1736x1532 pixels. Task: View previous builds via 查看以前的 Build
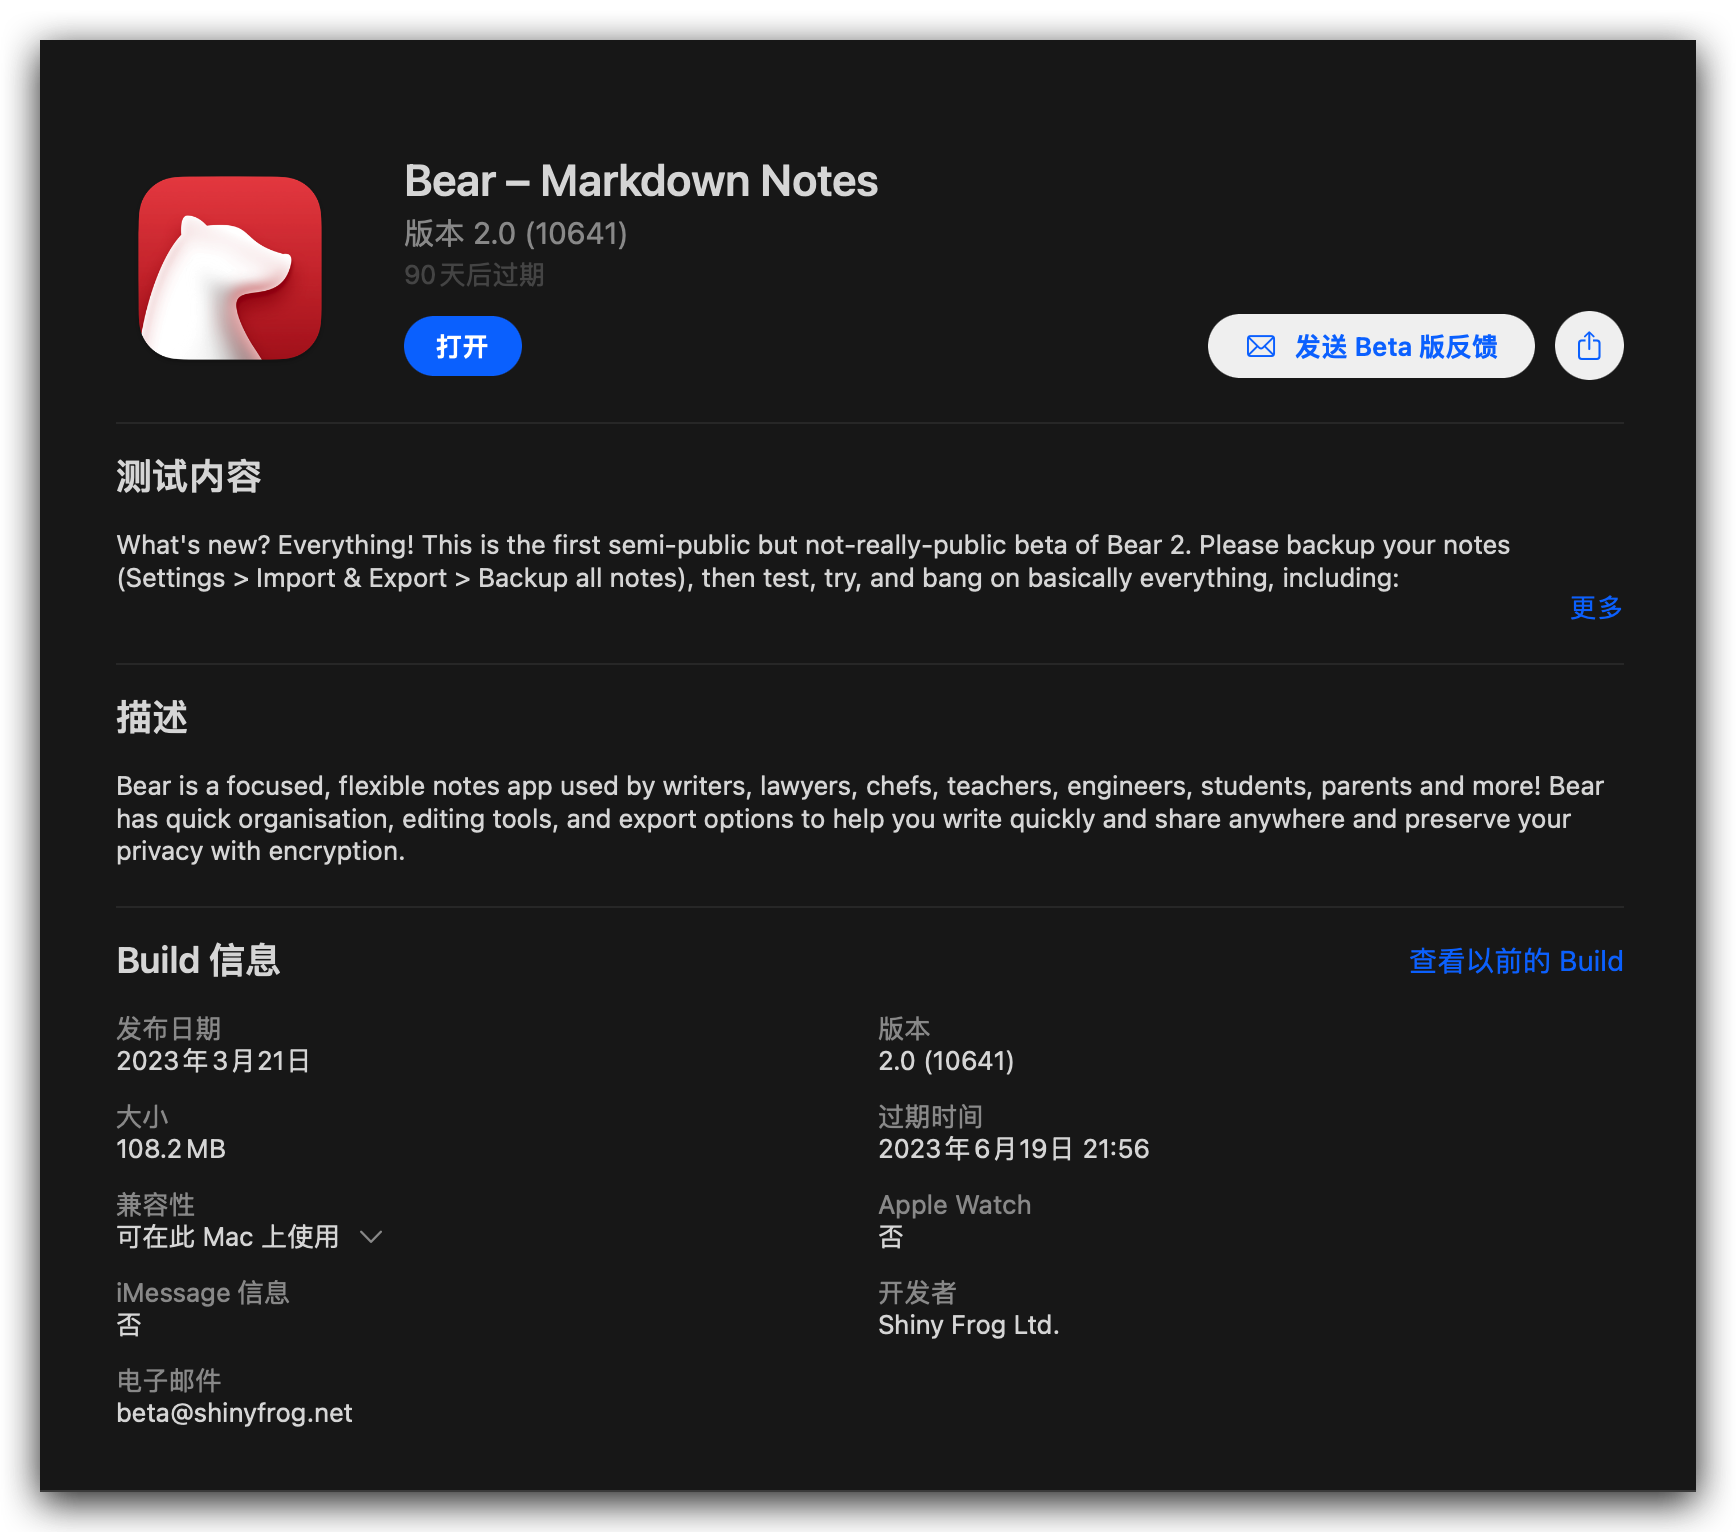point(1516,961)
